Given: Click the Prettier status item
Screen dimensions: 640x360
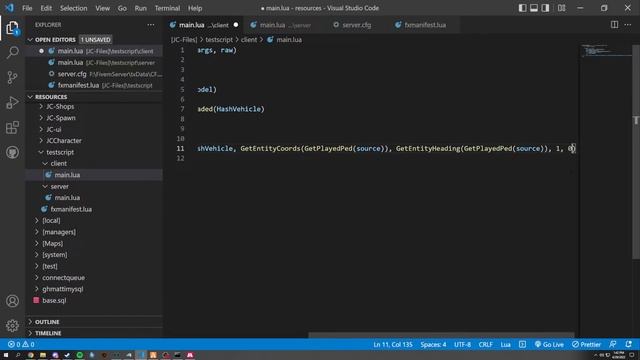Looking at the screenshot, I should pos(586,344).
